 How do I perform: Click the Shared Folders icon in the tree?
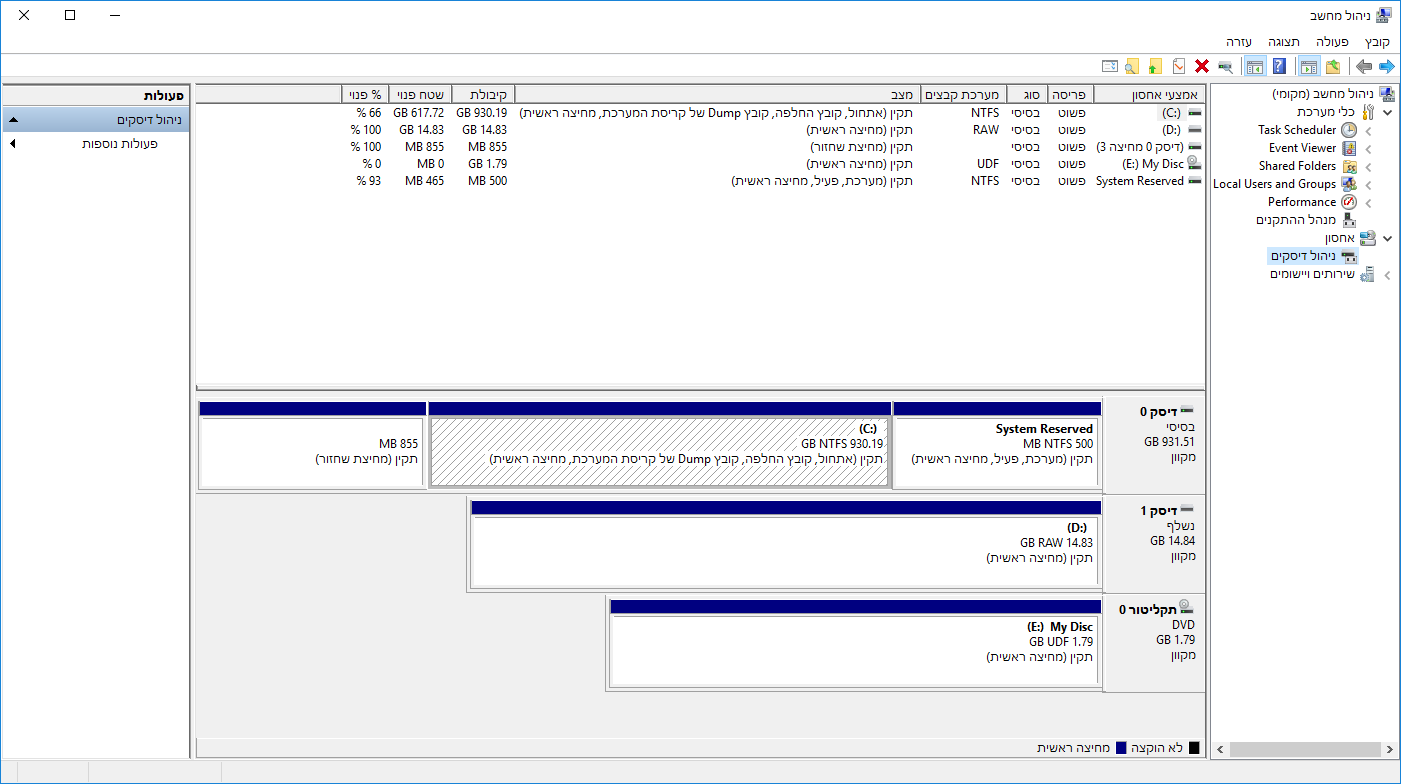[x=1349, y=166]
